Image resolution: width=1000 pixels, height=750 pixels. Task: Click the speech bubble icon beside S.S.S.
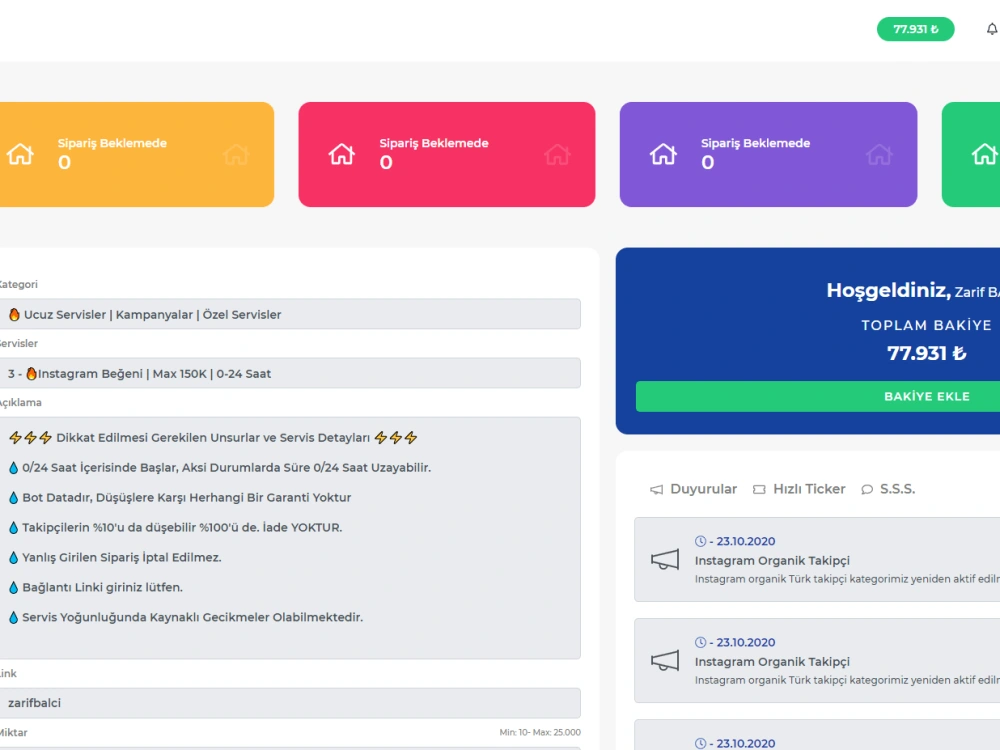(867, 490)
